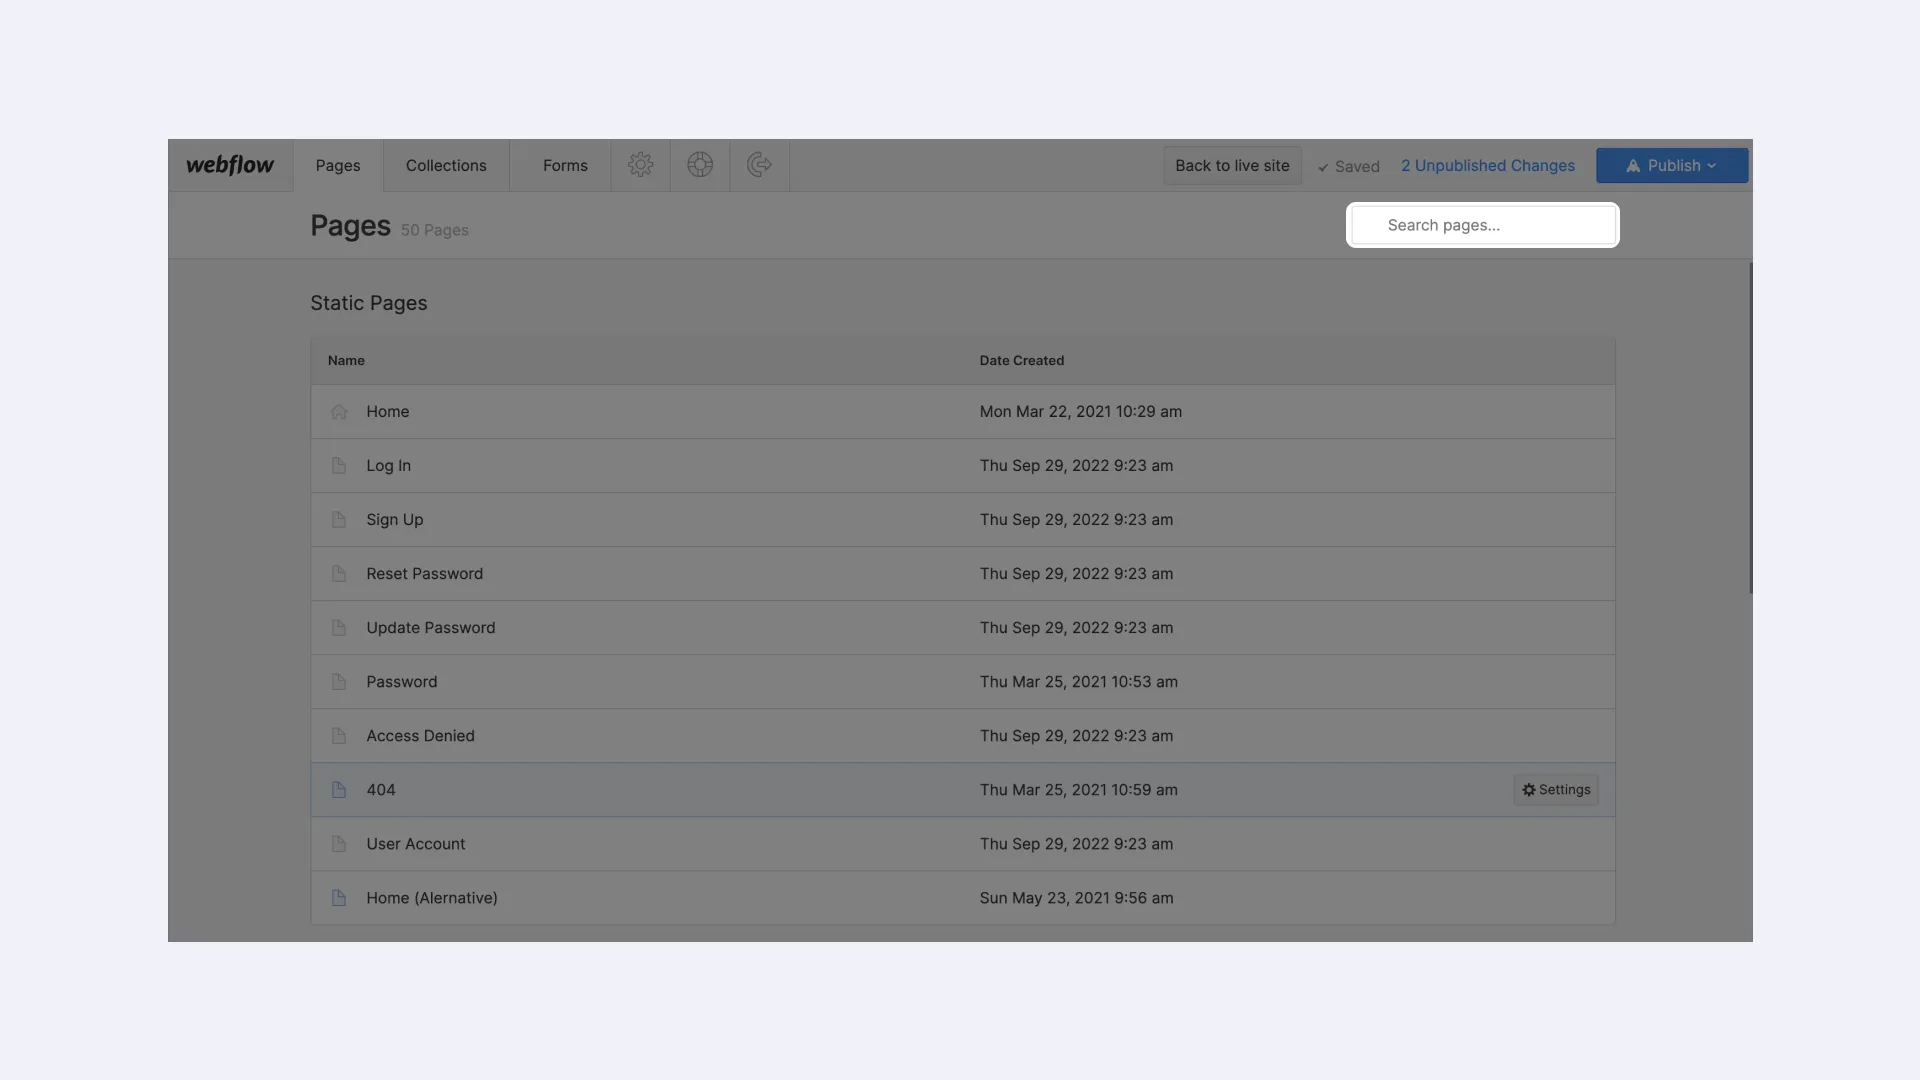Select the Access Denied page name
Screen dimensions: 1920x1080
click(x=421, y=736)
